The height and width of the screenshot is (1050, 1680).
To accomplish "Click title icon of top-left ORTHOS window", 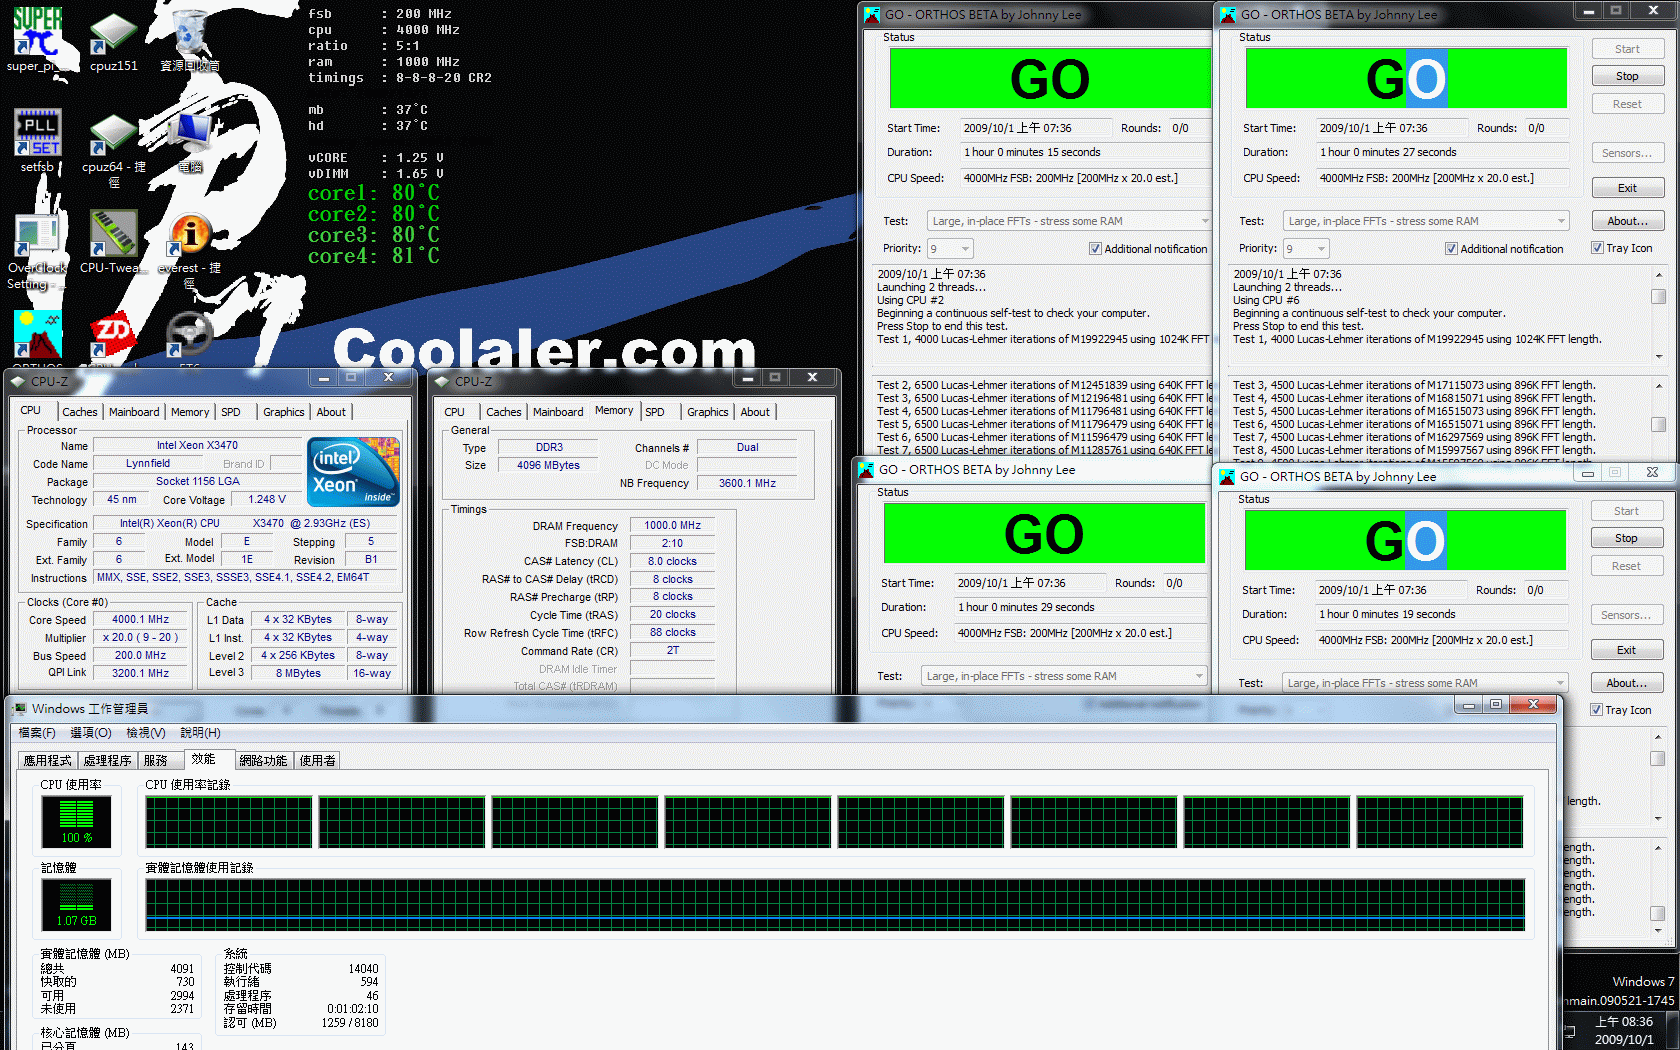I will pos(872,15).
